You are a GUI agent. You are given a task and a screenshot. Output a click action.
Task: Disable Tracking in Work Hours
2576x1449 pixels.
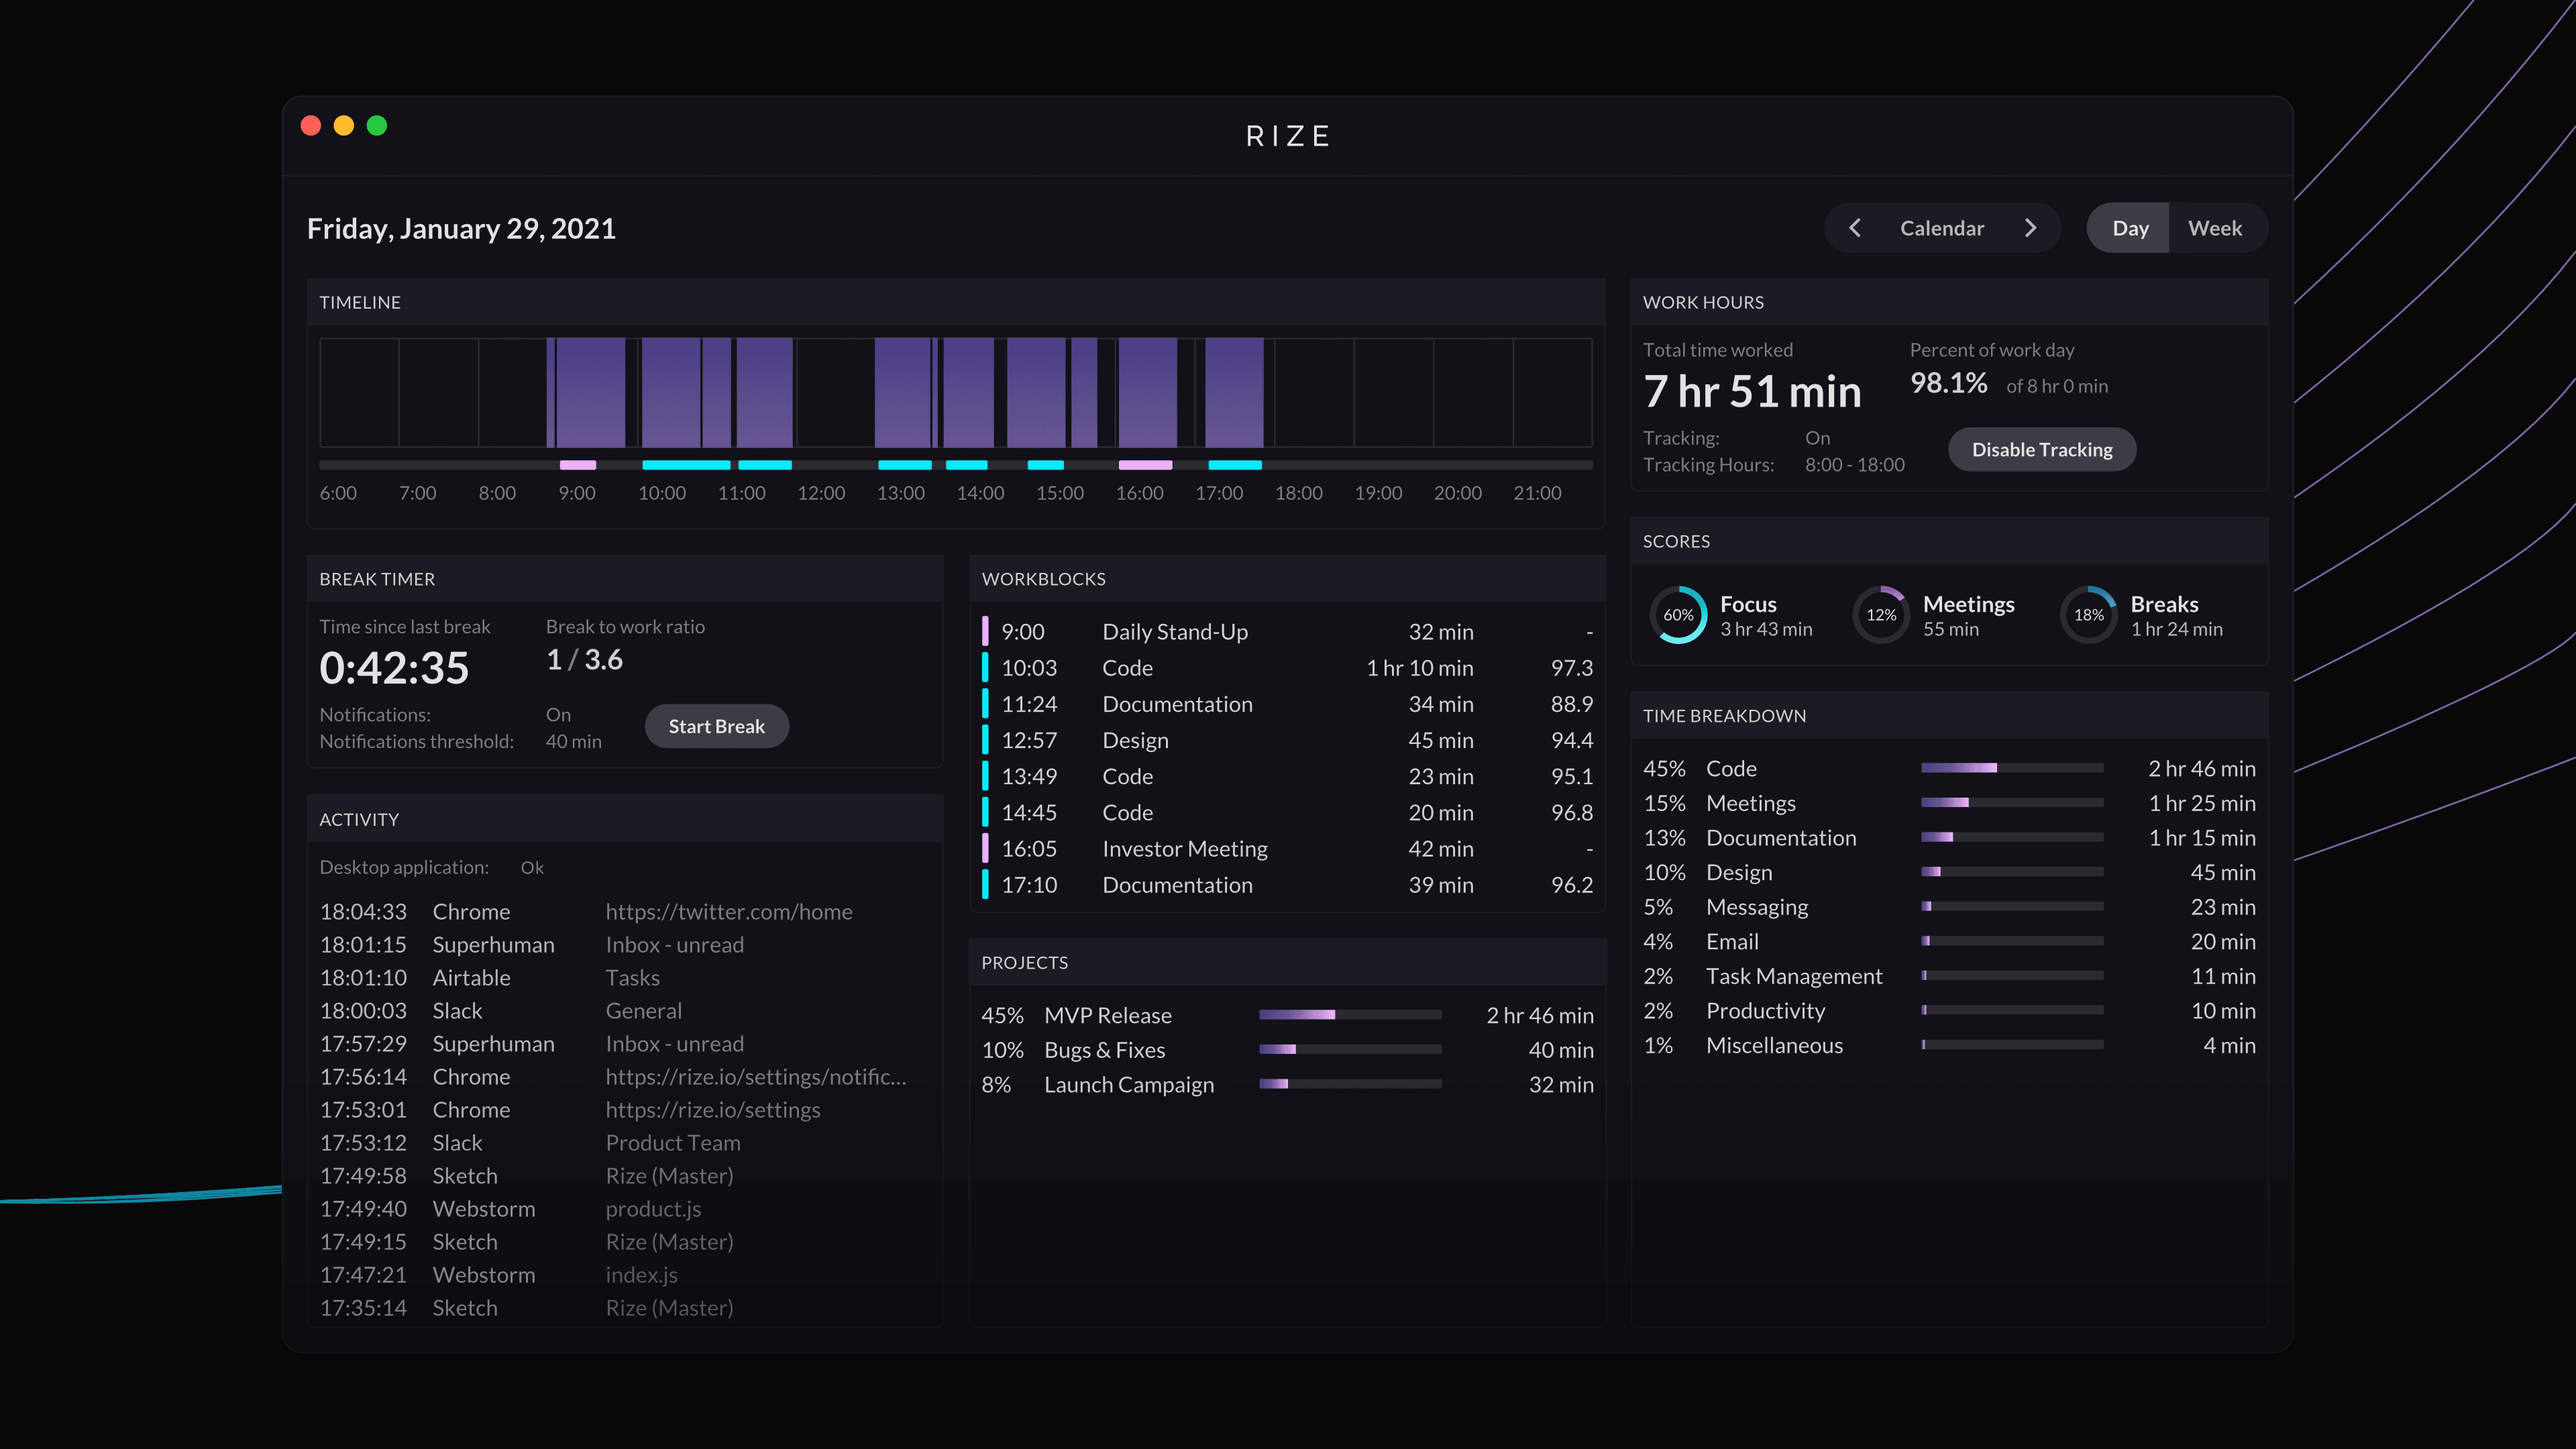coord(2042,450)
